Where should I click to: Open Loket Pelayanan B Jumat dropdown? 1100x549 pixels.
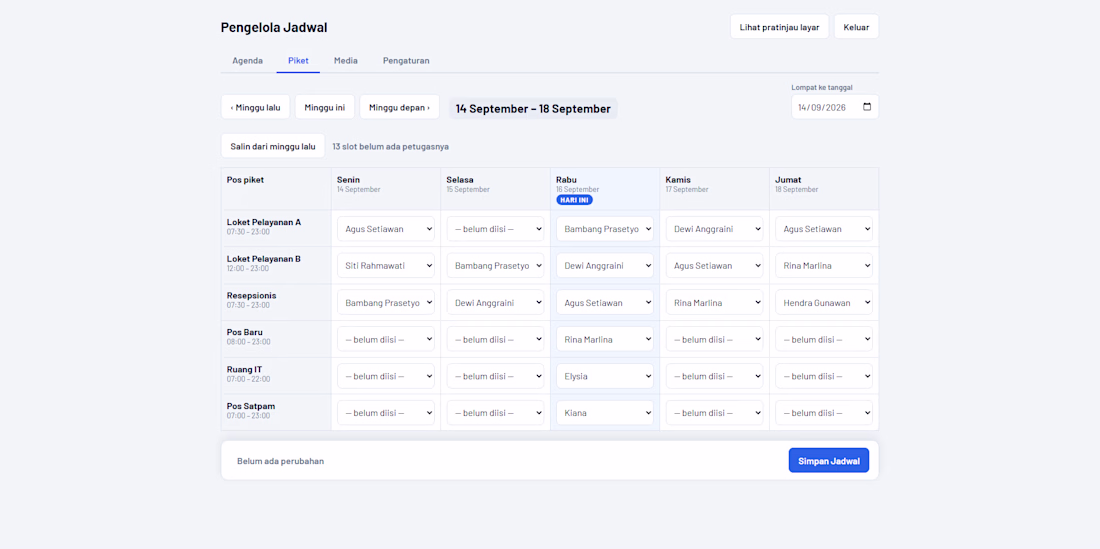[824, 266]
